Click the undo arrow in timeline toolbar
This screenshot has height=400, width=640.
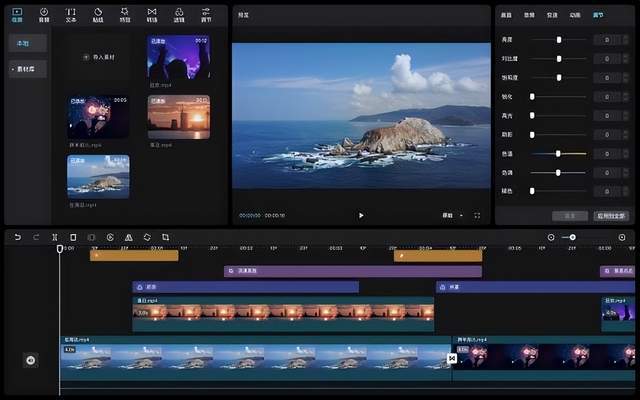(x=17, y=237)
